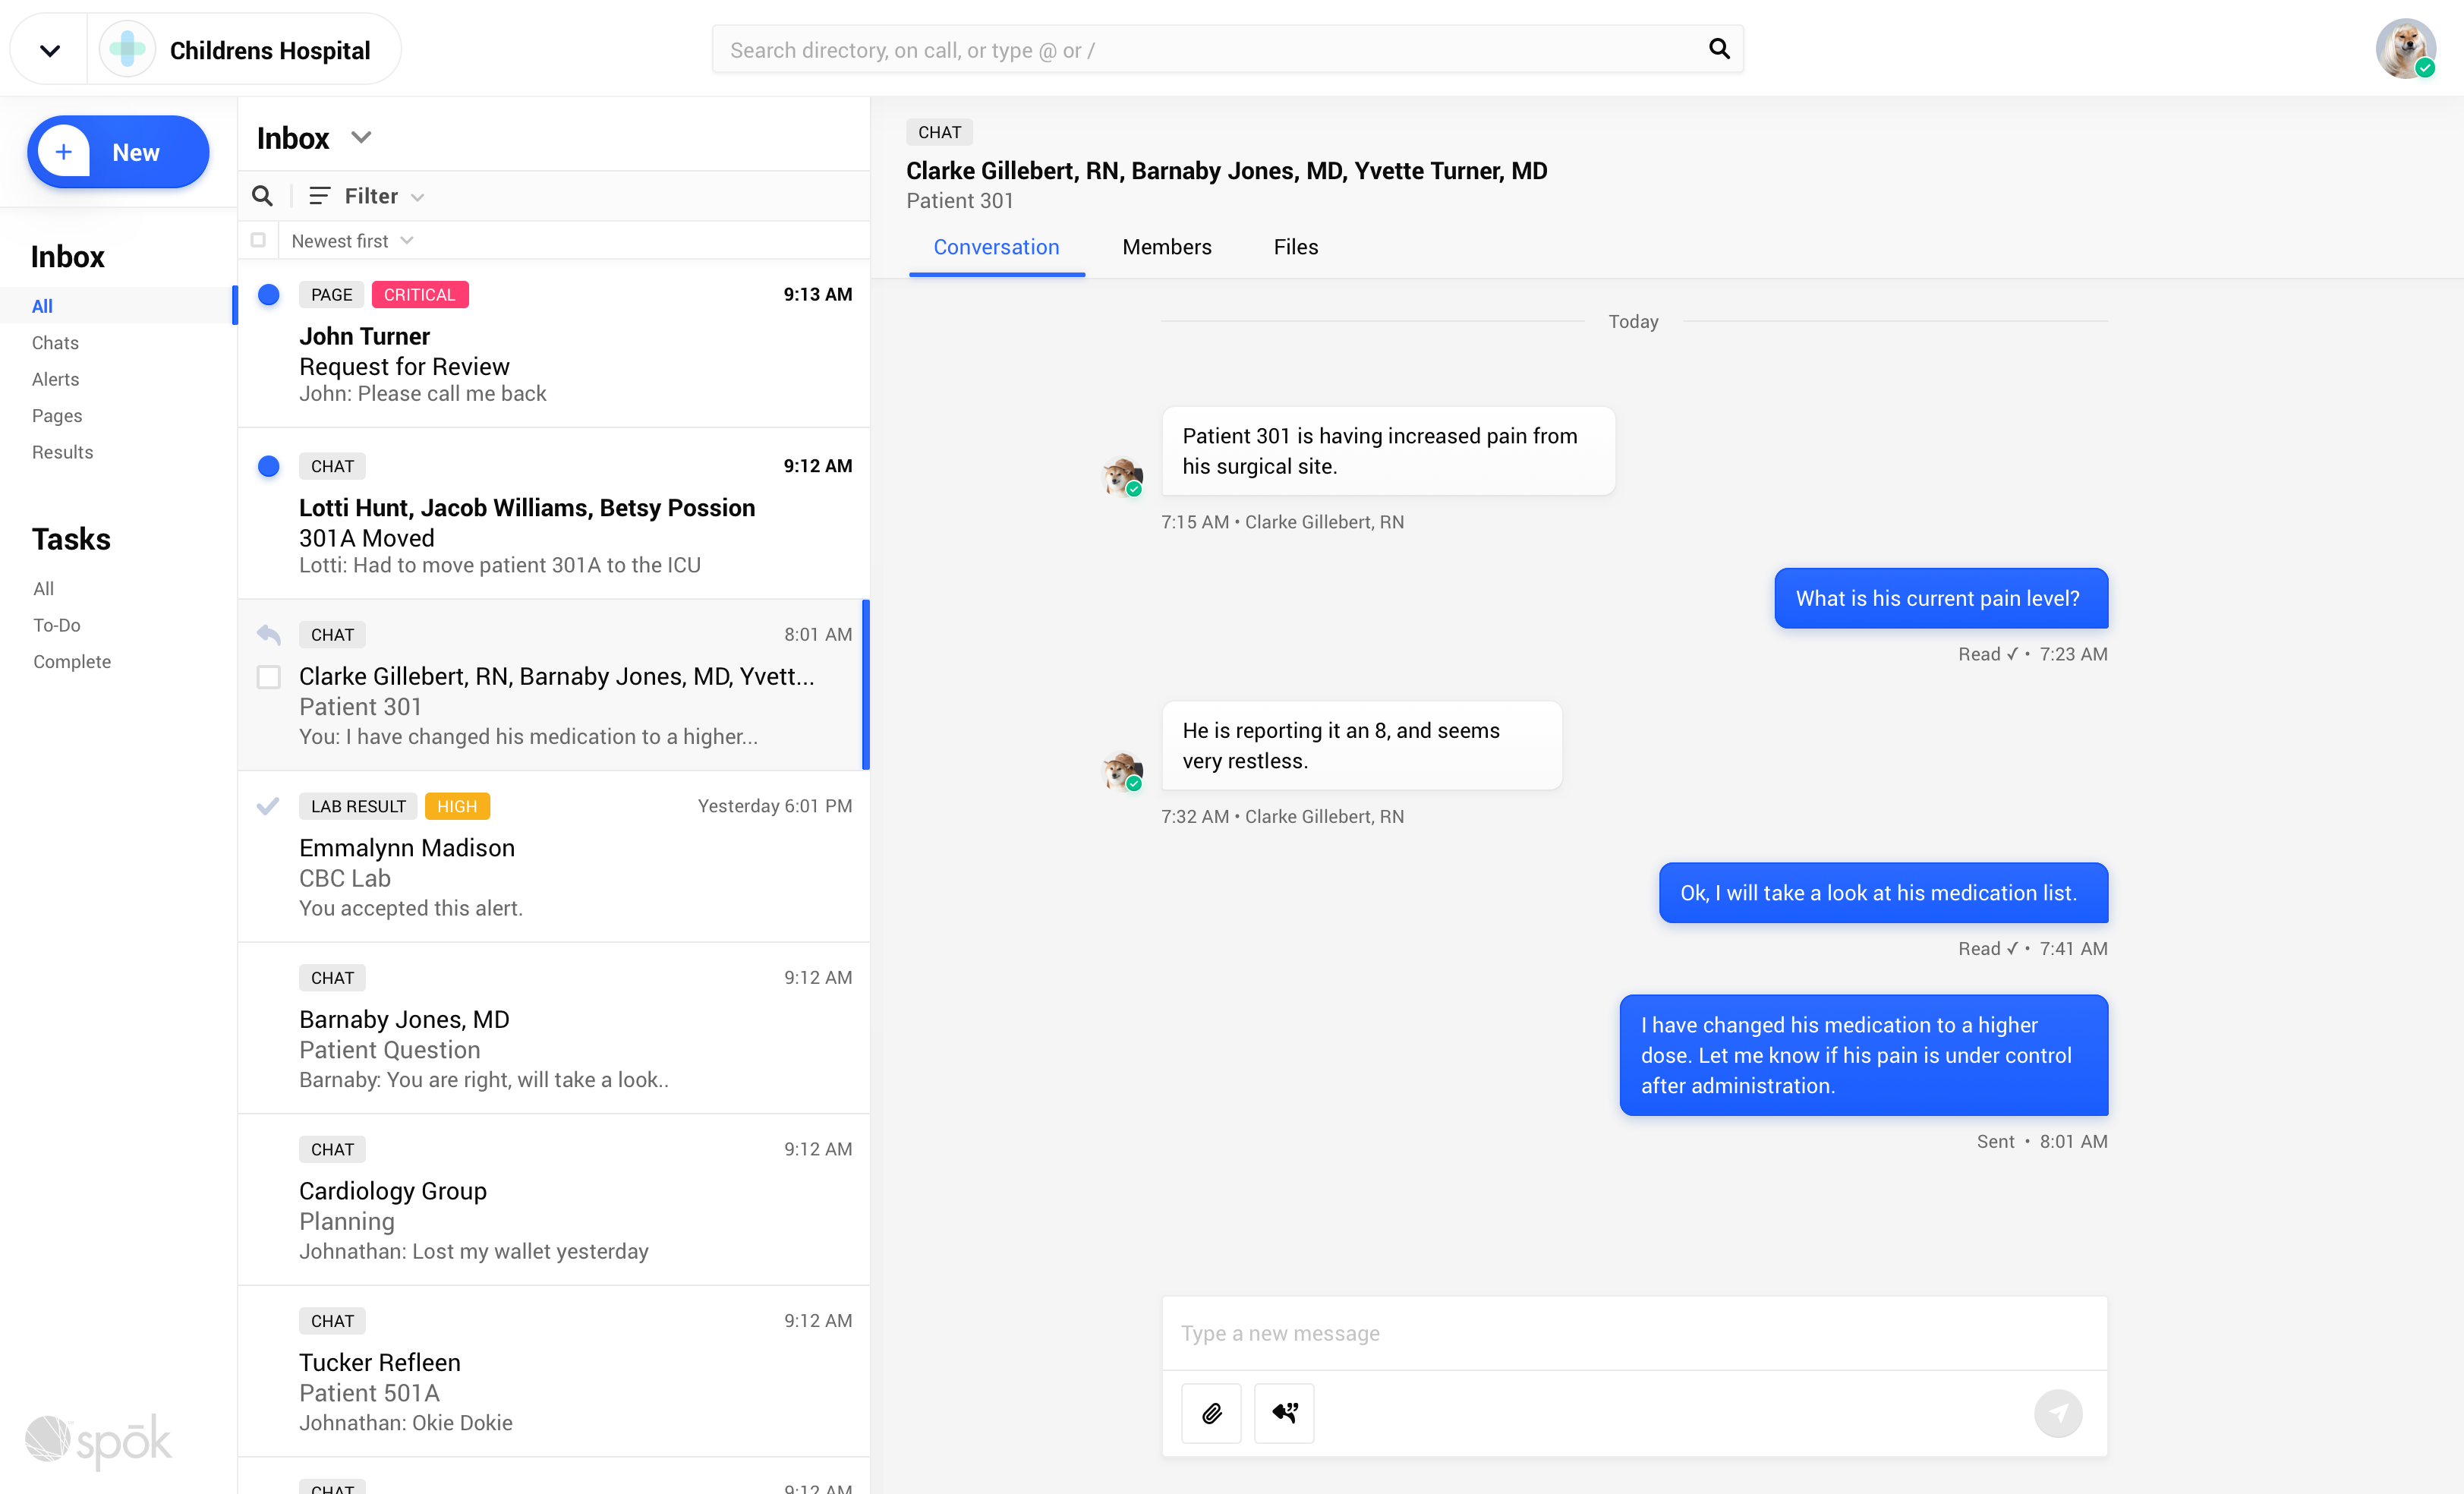The image size is (2464, 1494).
Task: Select Chats in the Inbox sidebar
Action: pyautogui.click(x=55, y=343)
